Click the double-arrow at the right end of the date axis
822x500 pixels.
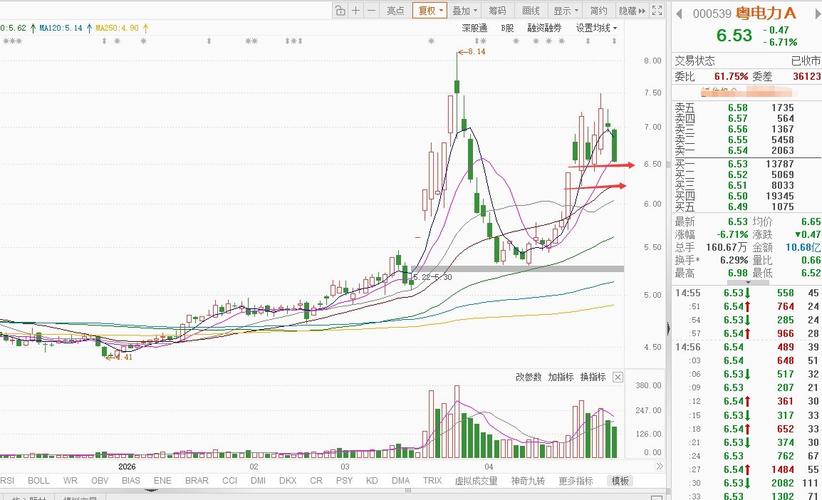659,466
